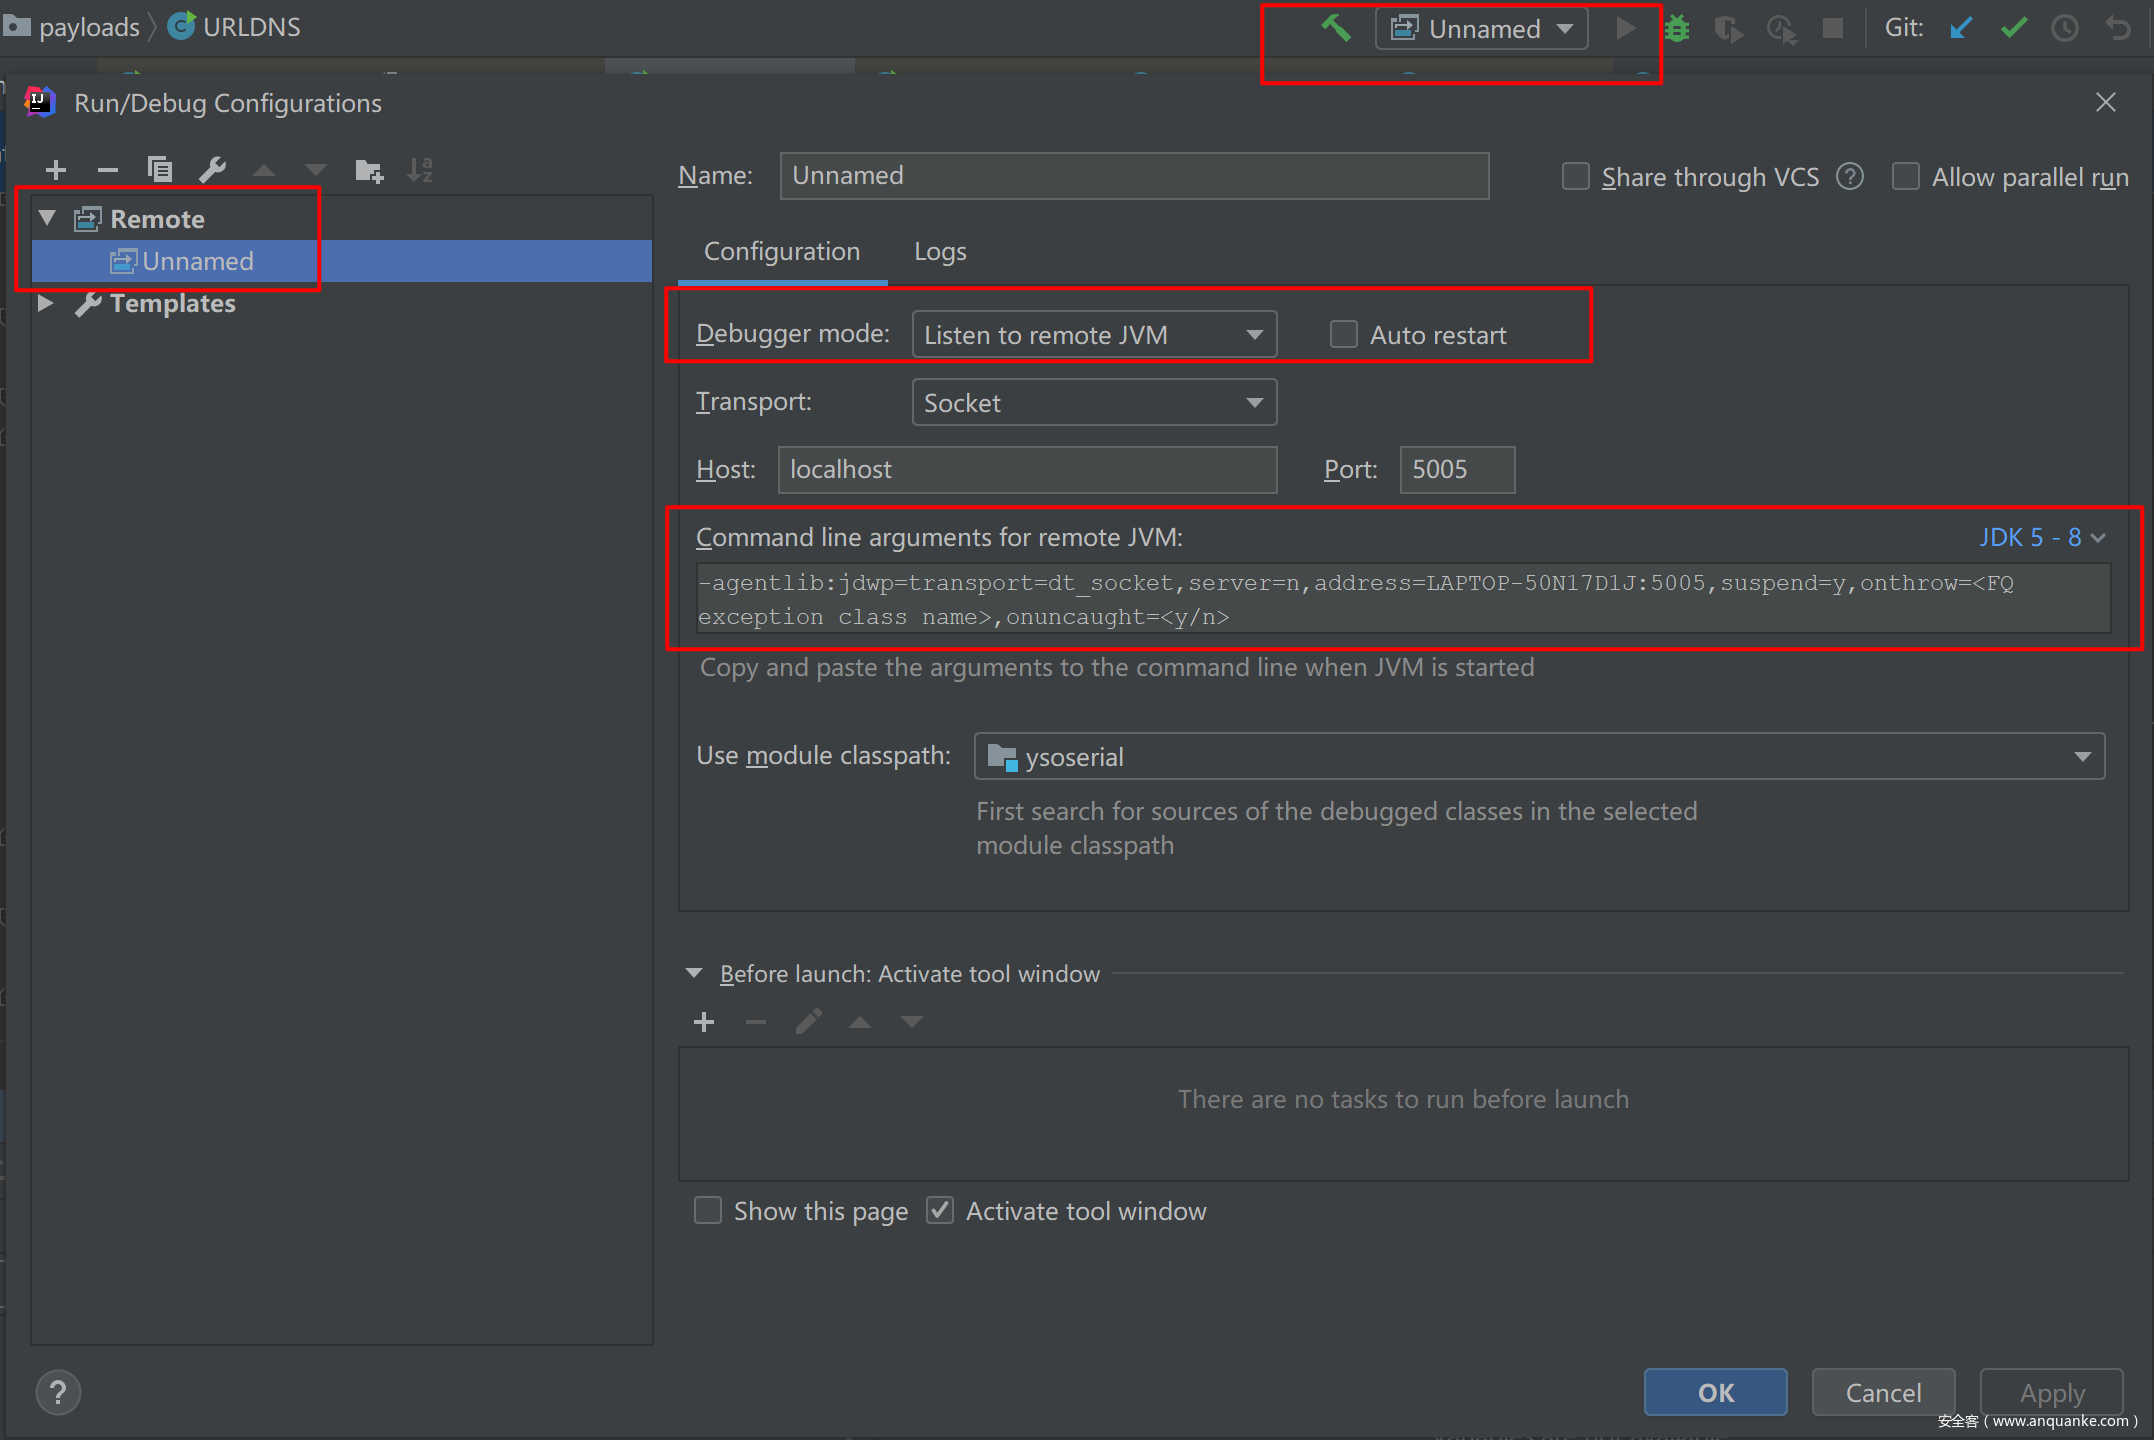Open the Transport Socket dropdown
Viewport: 2154px width, 1440px height.
tap(1094, 402)
